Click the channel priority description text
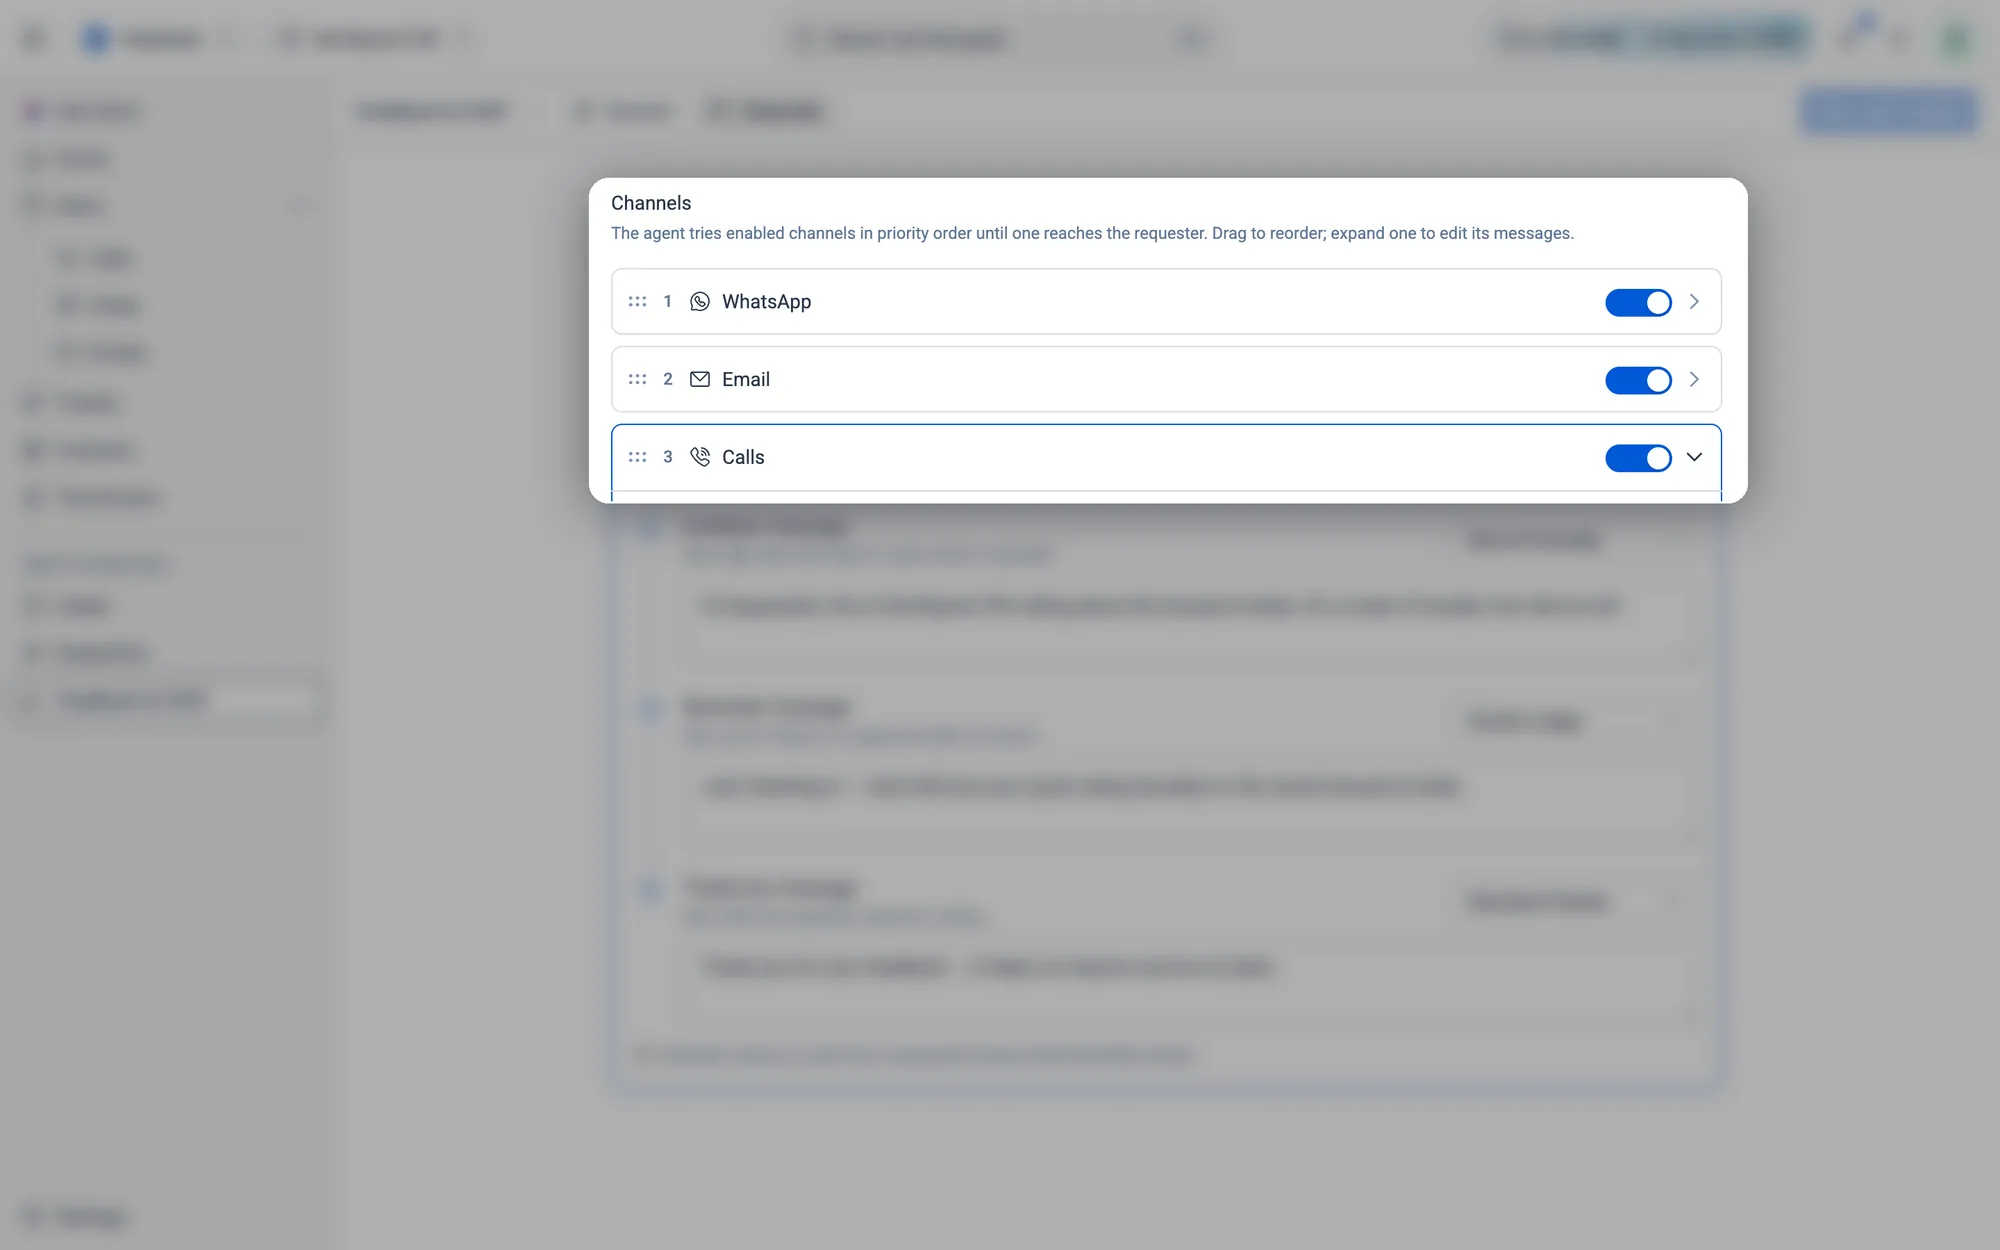This screenshot has height=1250, width=2000. (1092, 233)
